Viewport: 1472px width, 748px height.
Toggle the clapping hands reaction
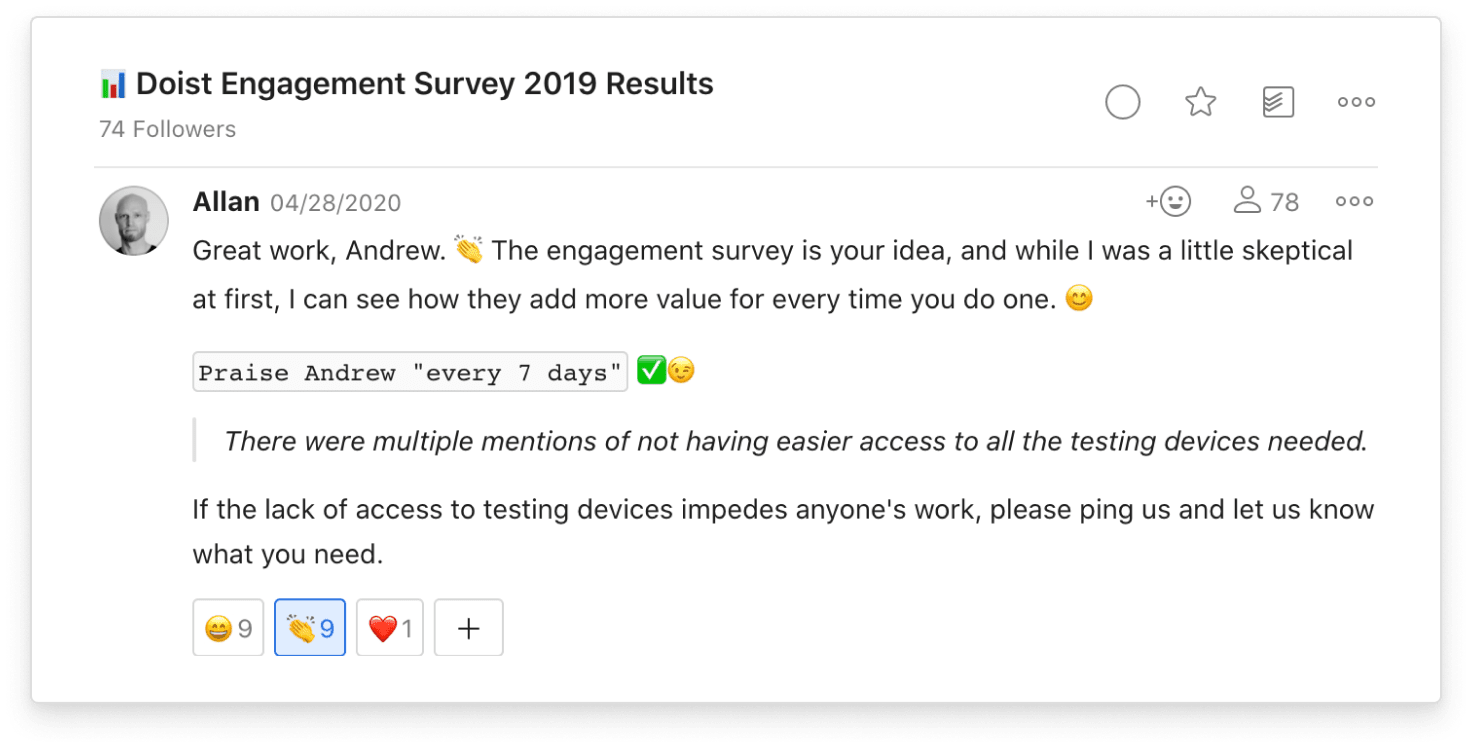(x=309, y=627)
